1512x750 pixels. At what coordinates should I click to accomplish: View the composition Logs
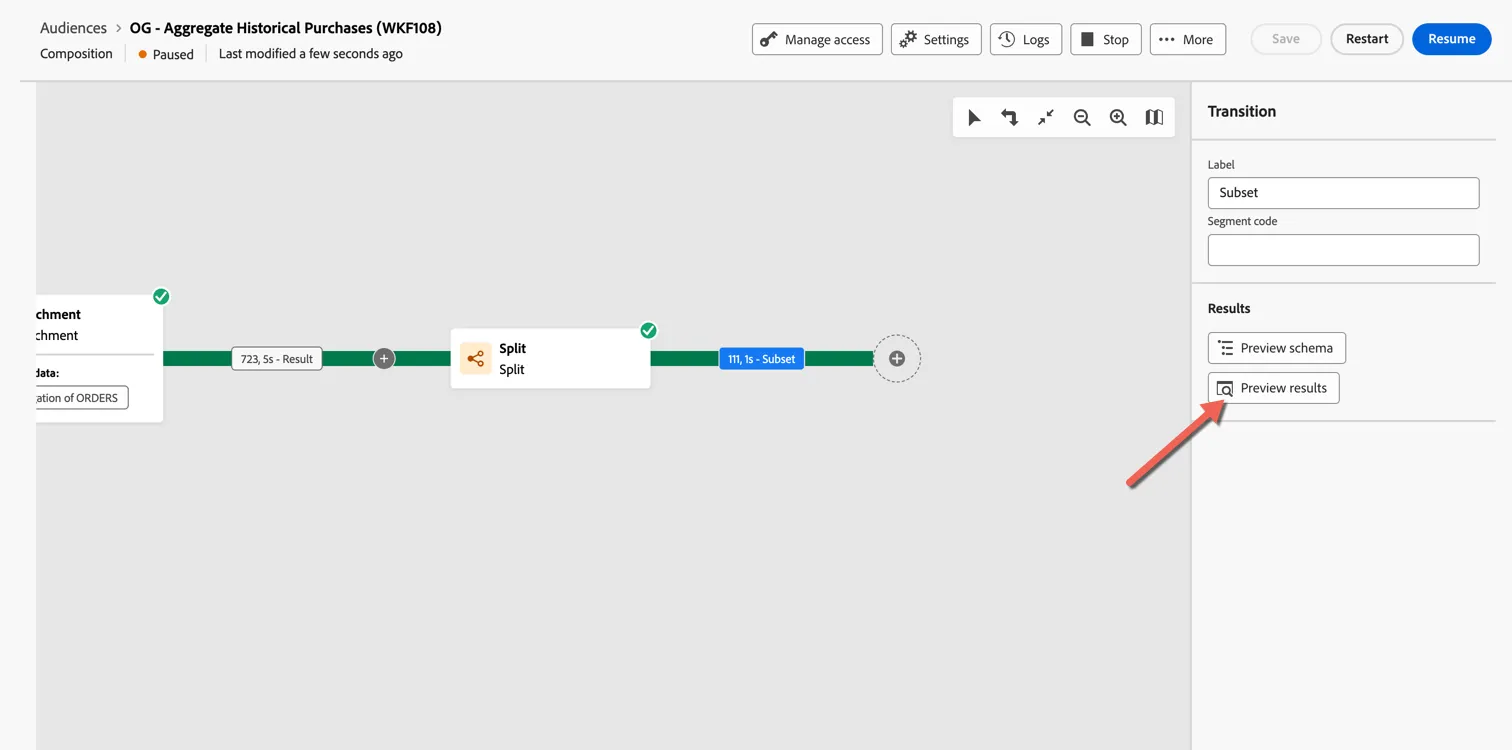(1026, 39)
